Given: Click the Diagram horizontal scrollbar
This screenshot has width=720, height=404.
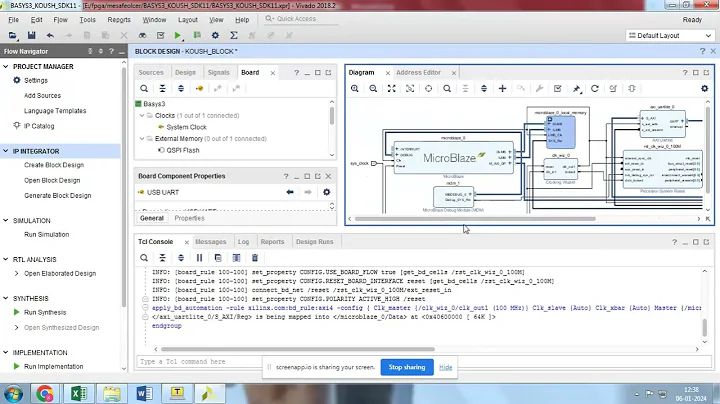Looking at the screenshot, I should (475, 219).
